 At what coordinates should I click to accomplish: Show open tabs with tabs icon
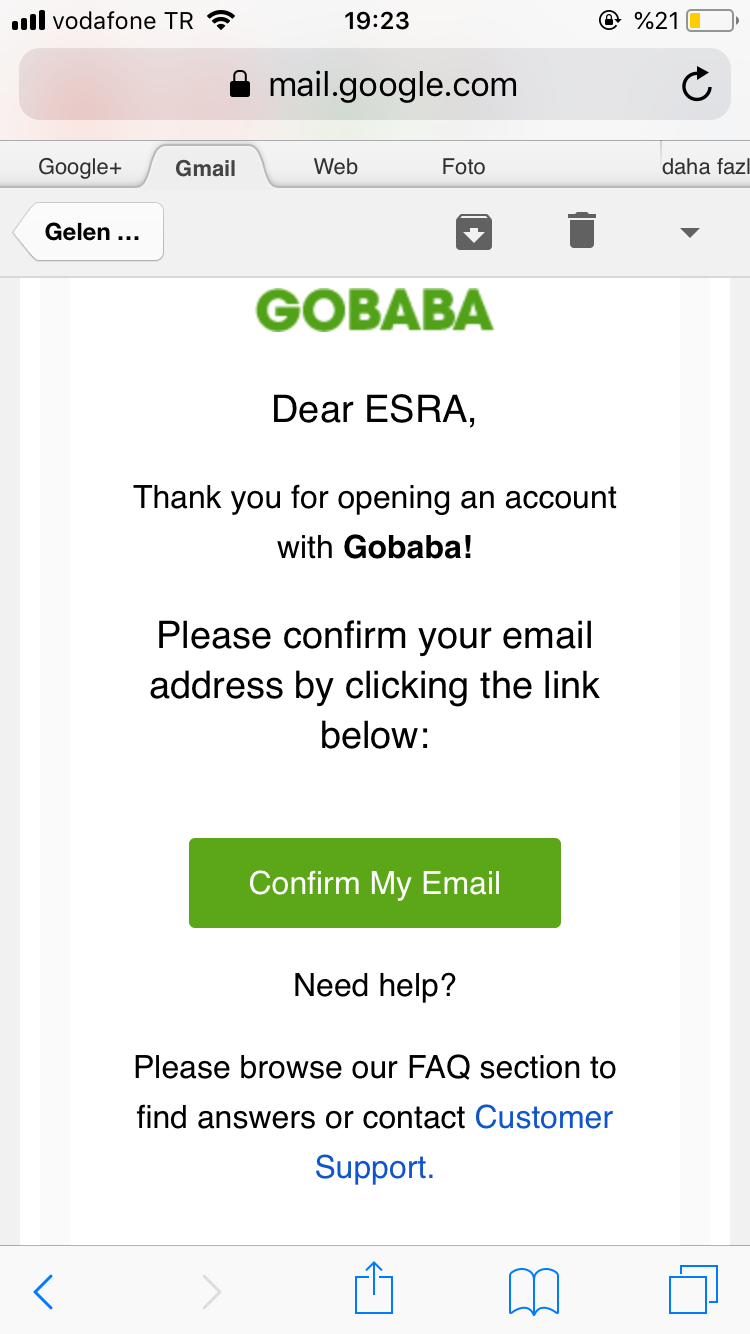694,1290
